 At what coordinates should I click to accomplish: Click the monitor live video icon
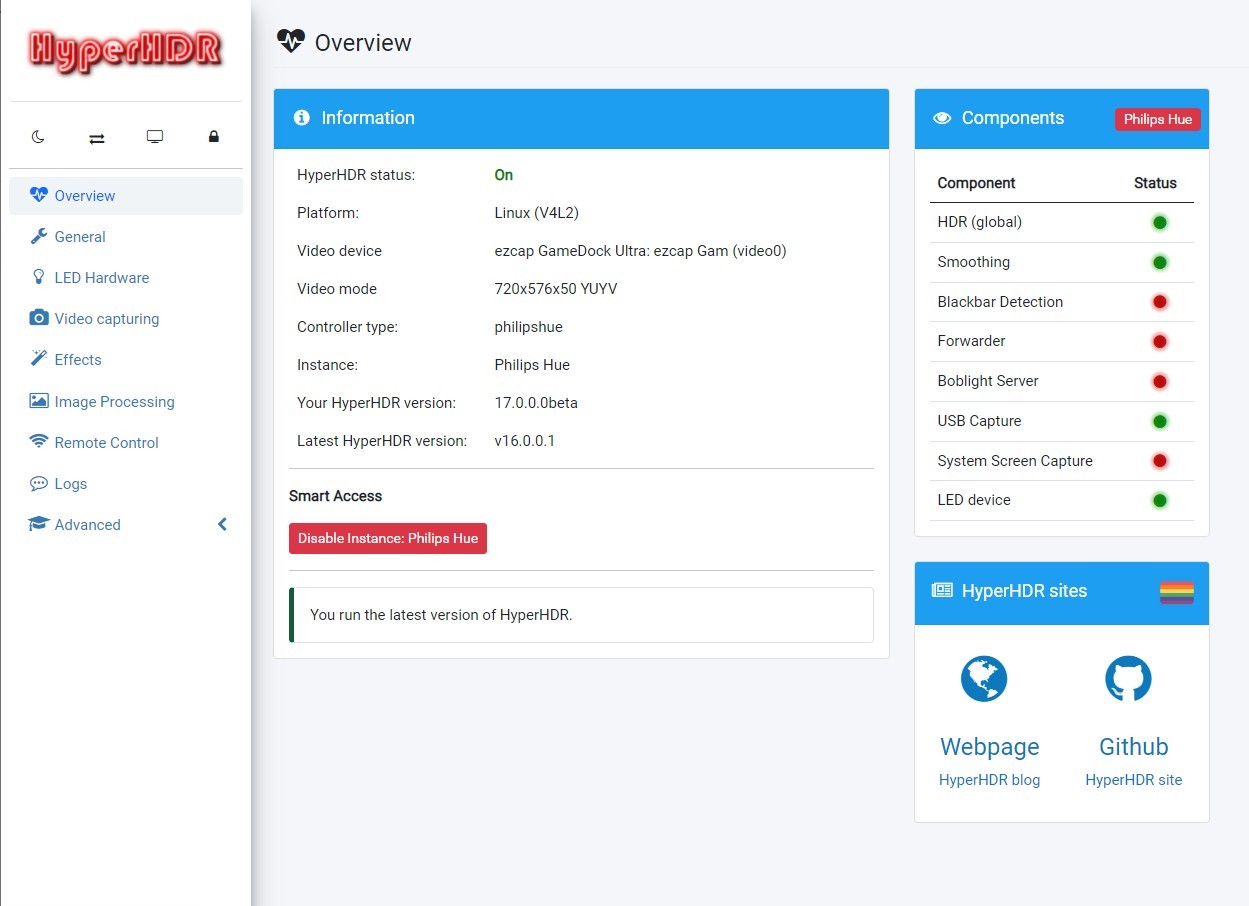pos(155,137)
